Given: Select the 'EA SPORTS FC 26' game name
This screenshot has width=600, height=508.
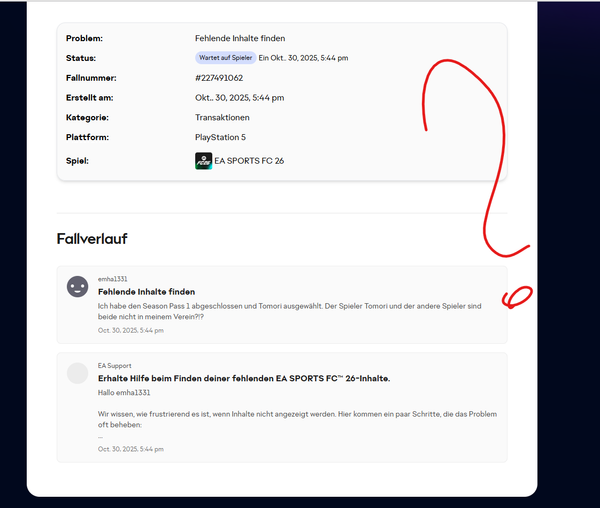Looking at the screenshot, I should pyautogui.click(x=249, y=160).
